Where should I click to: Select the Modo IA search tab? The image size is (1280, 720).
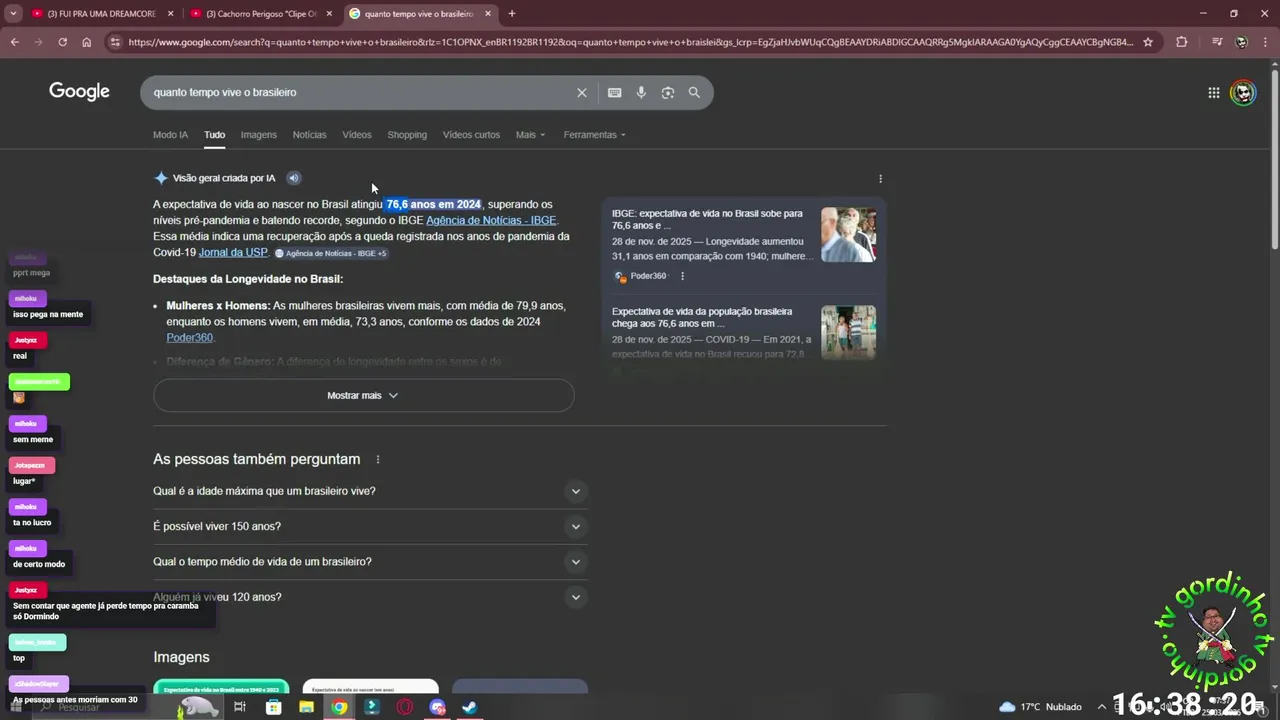pyautogui.click(x=170, y=135)
